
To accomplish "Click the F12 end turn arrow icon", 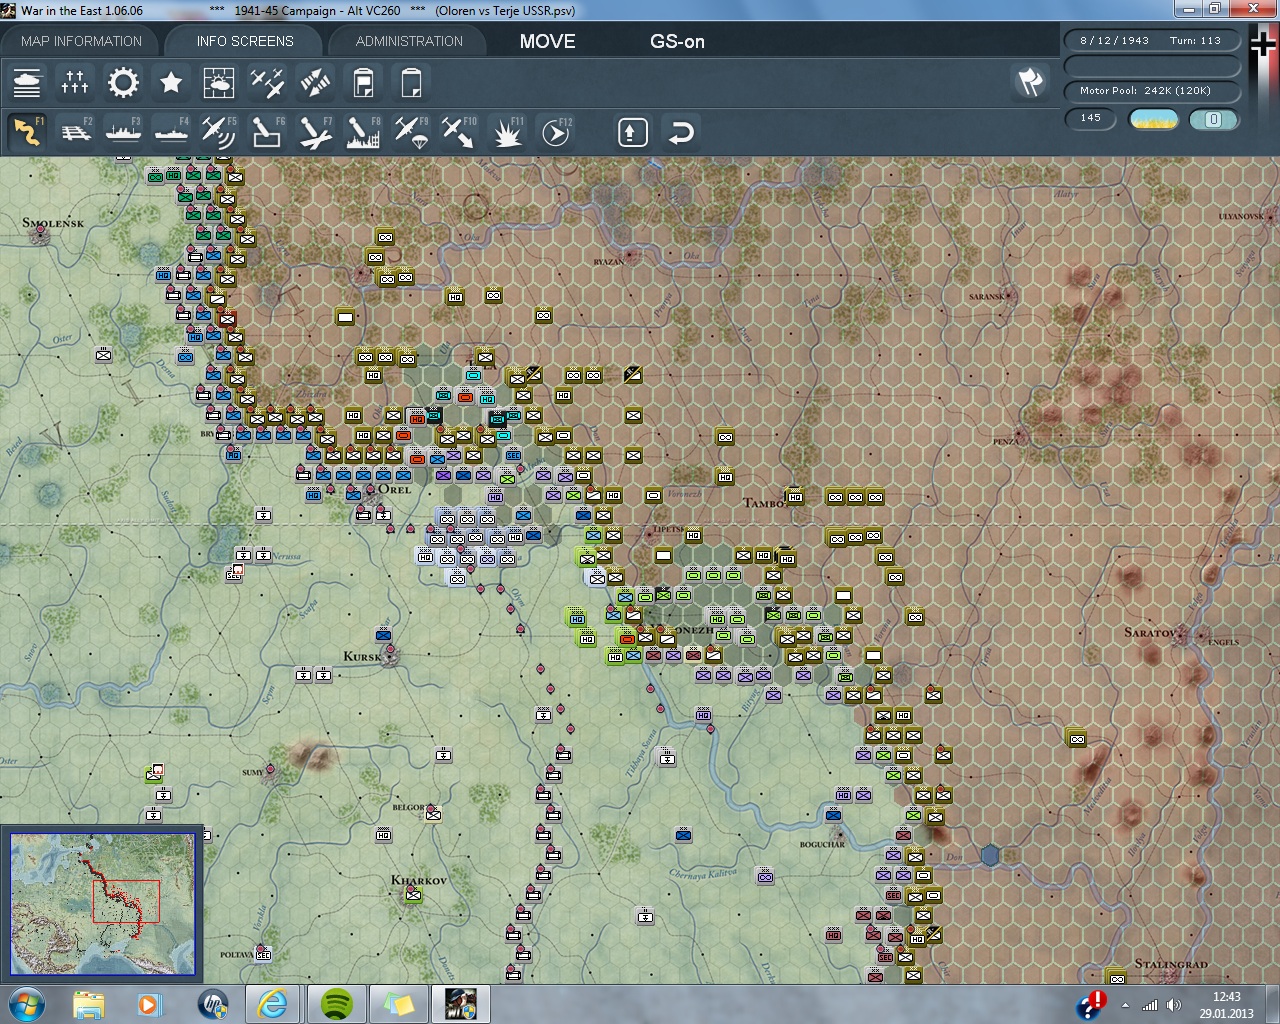I will pos(556,132).
